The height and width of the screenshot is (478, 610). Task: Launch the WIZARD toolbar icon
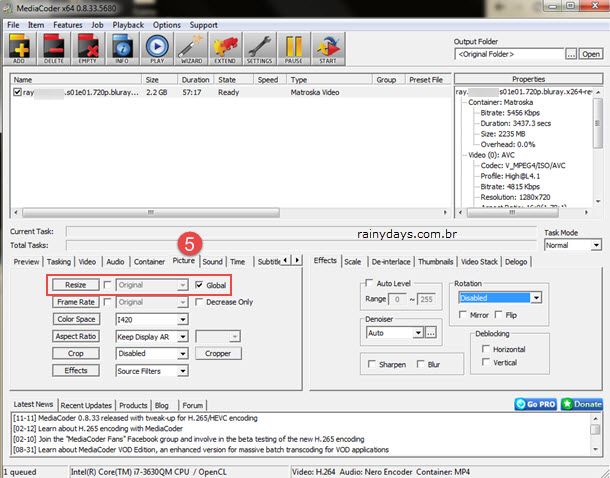(191, 49)
